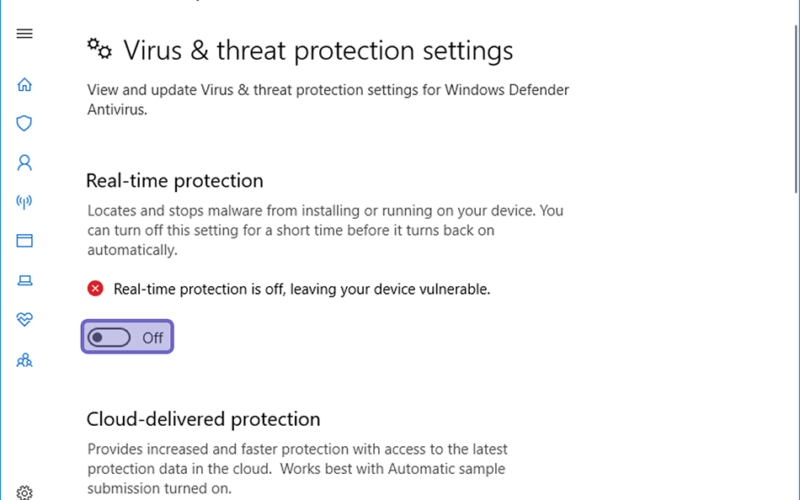Select the Real-time protection heading

pos(174,181)
